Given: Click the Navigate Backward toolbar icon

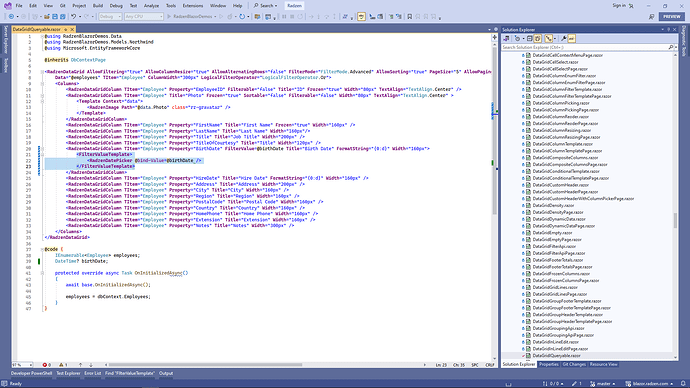Looking at the screenshot, I should [11, 17].
